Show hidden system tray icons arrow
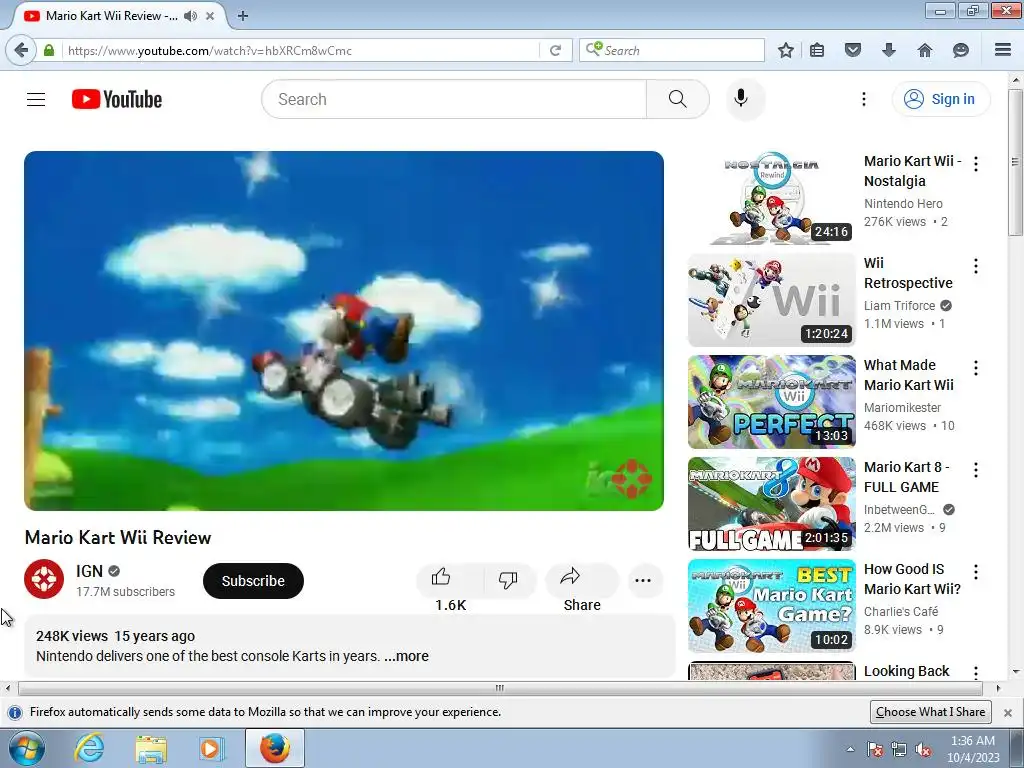This screenshot has width=1024, height=768. click(850, 749)
